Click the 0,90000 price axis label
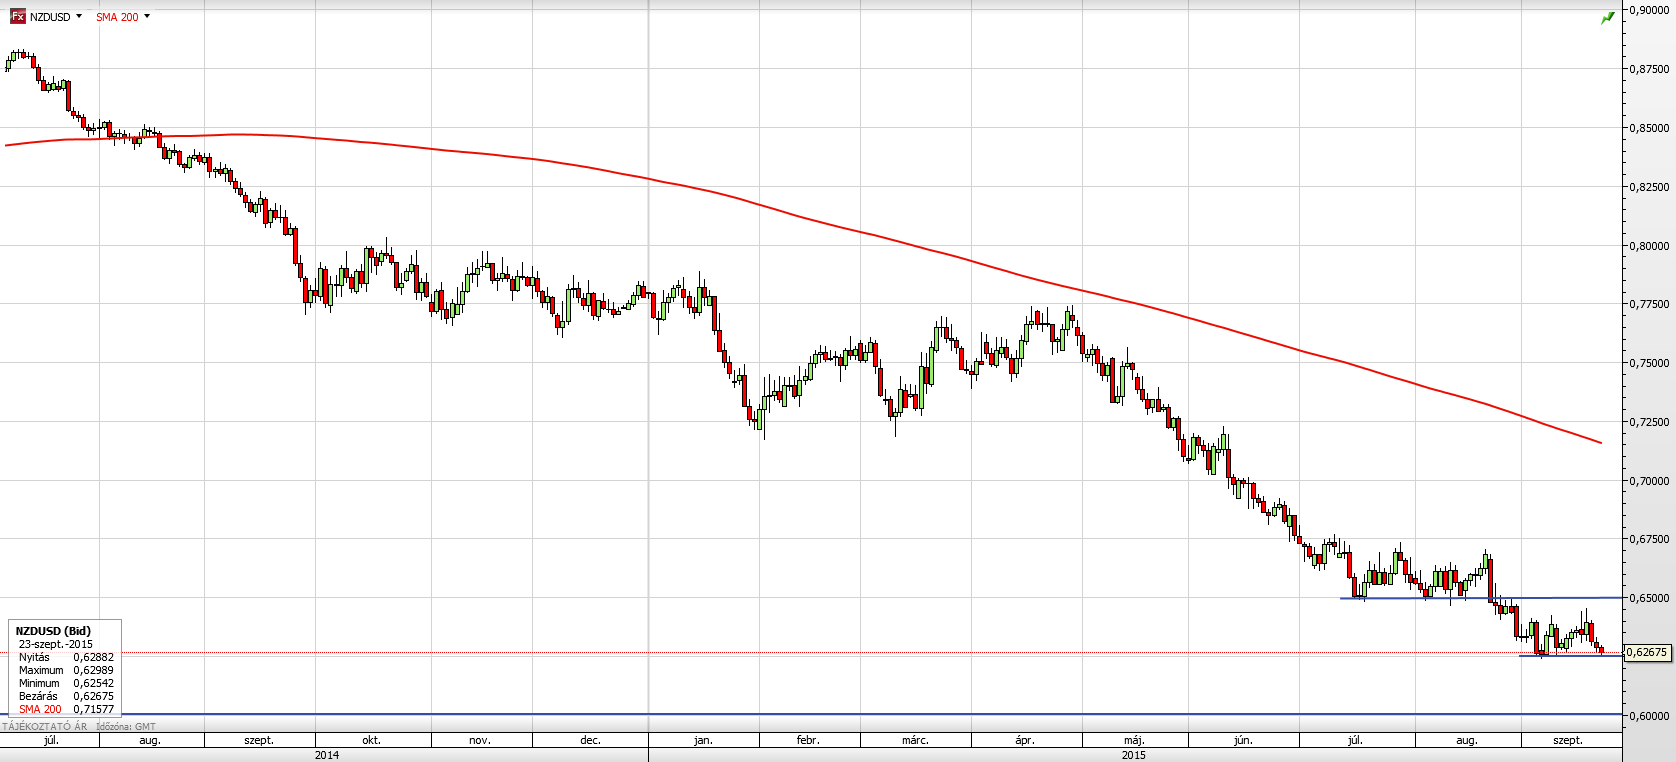1676x762 pixels. [1650, 10]
